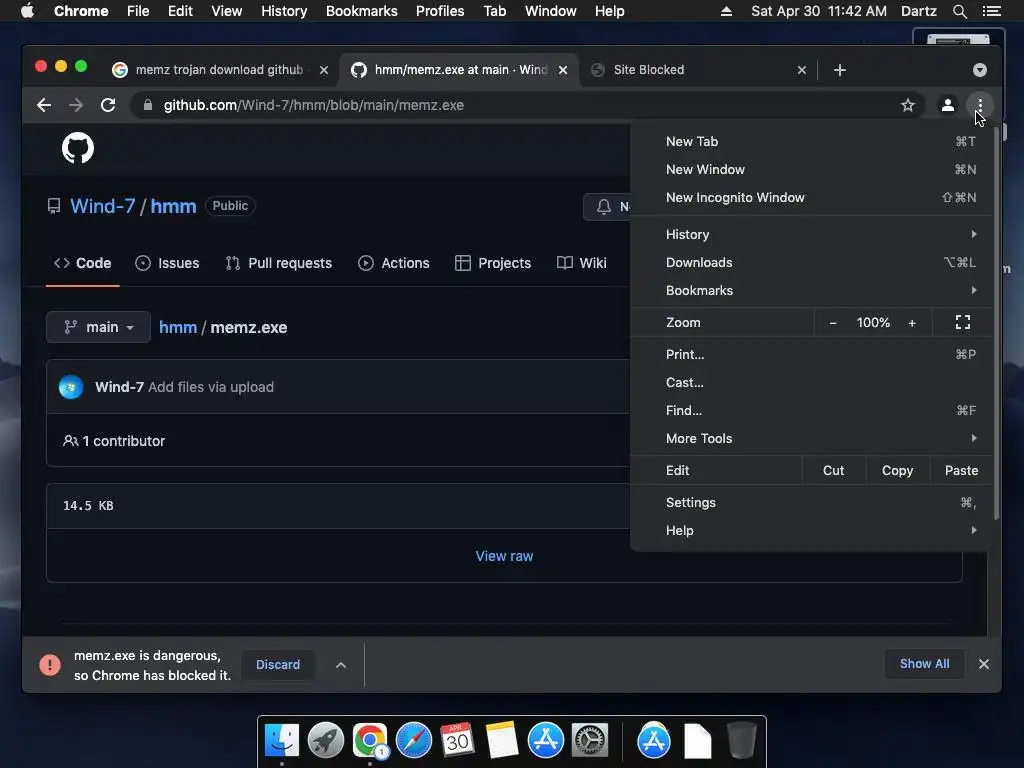
Task: Click the notifications bell button
Action: (x=607, y=207)
